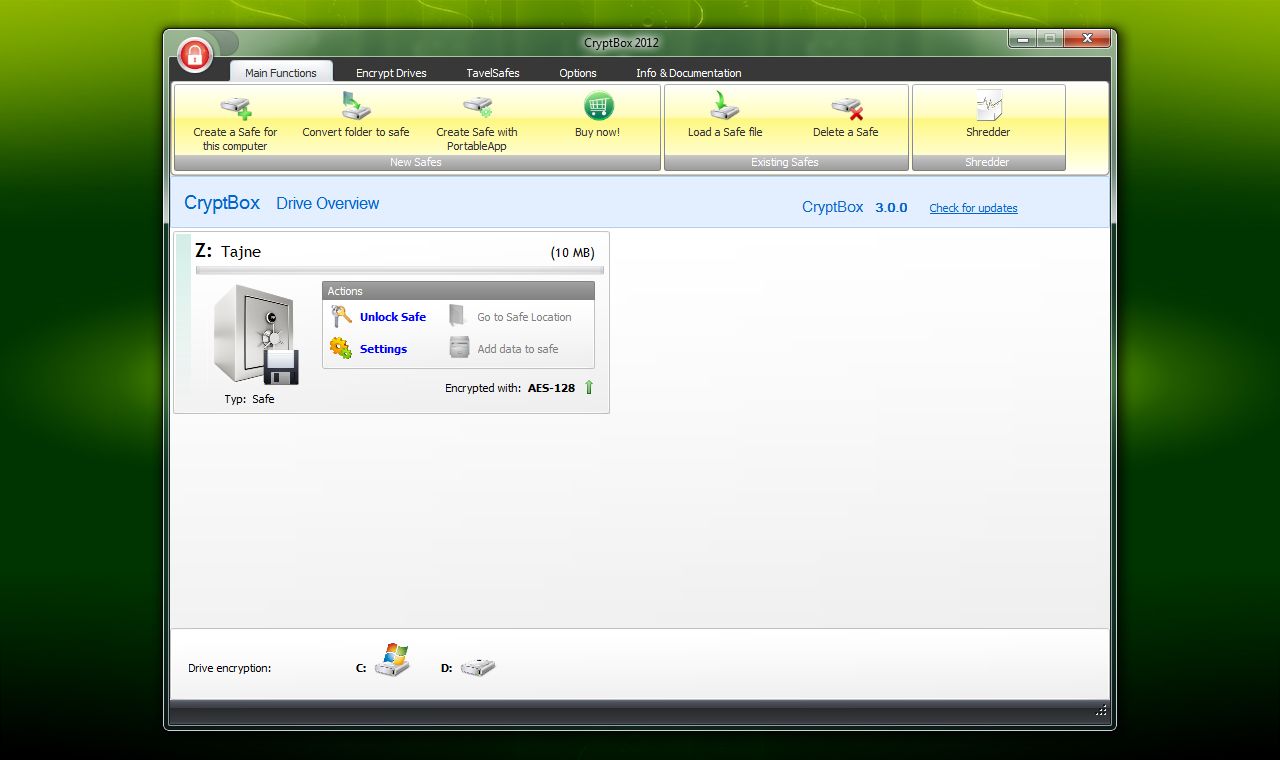1280x760 pixels.
Task: Click the green arrow beside AES-128
Action: point(589,387)
